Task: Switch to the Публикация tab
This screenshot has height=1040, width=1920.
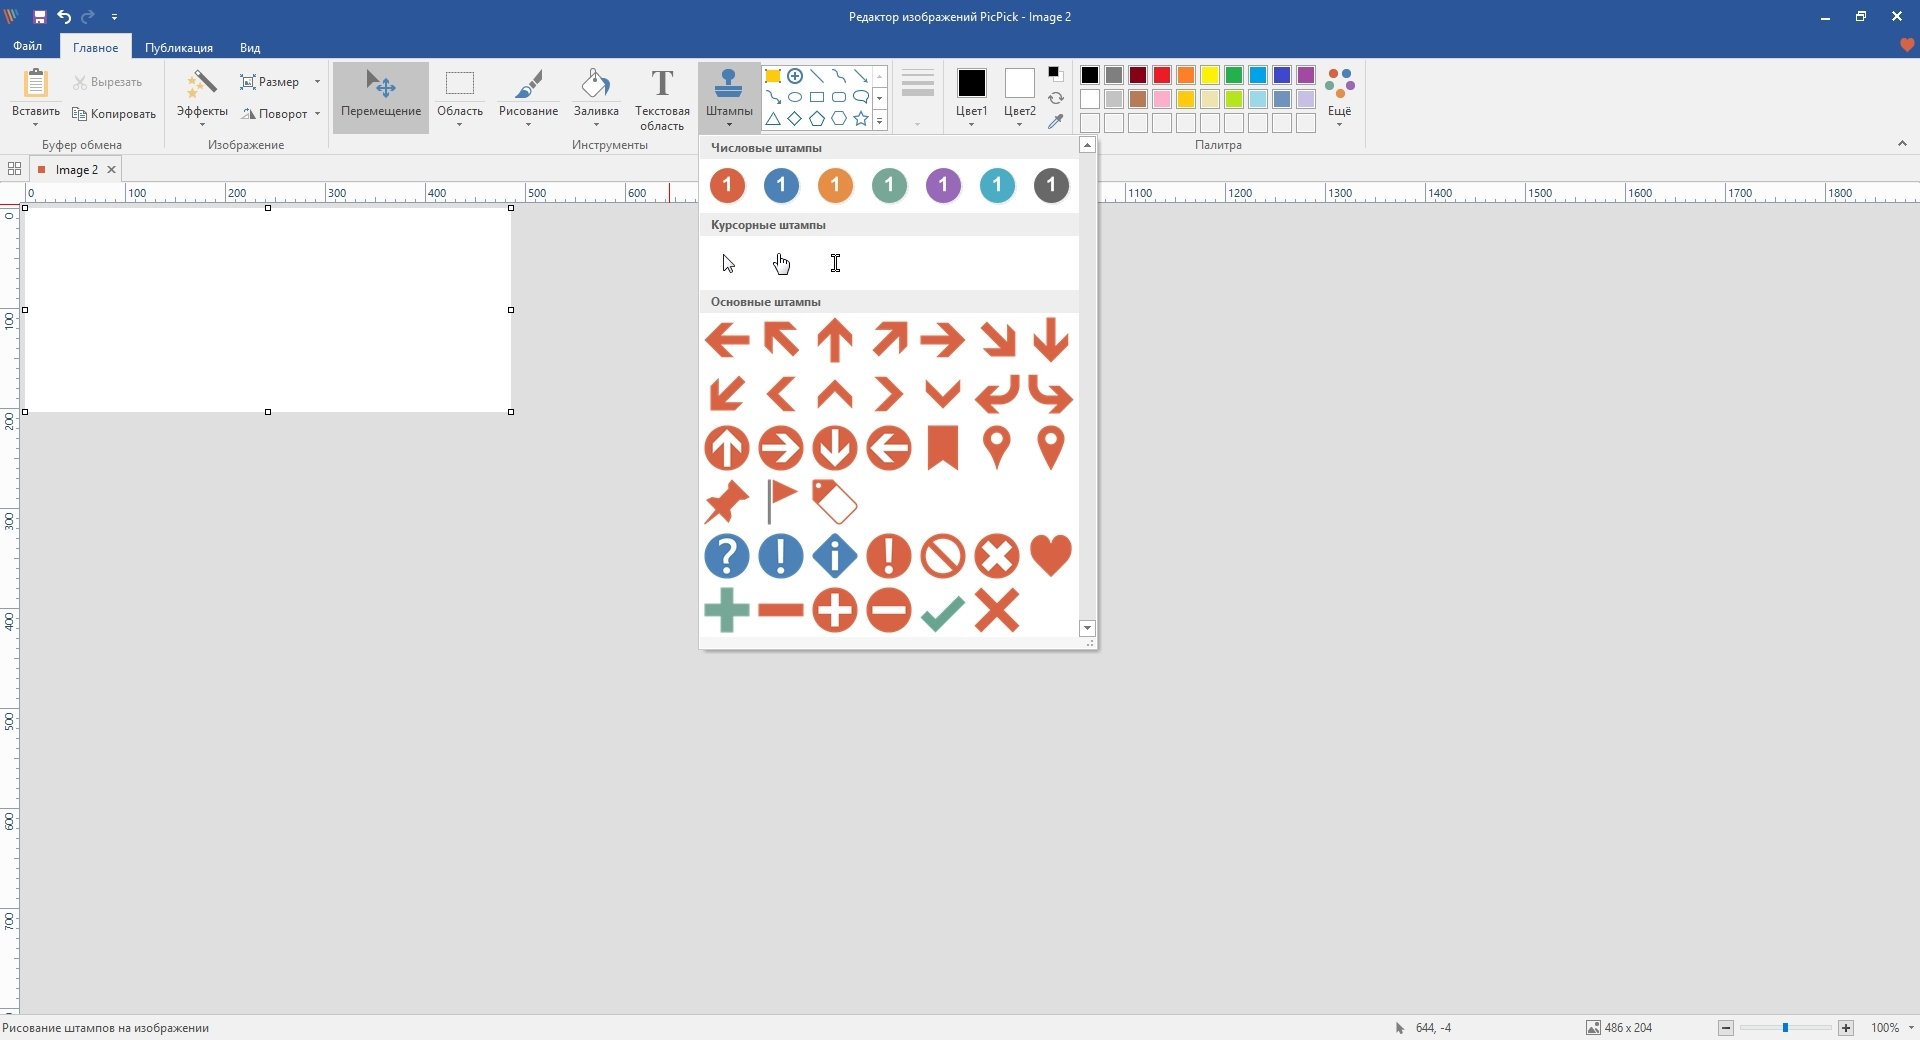Action: (x=178, y=48)
